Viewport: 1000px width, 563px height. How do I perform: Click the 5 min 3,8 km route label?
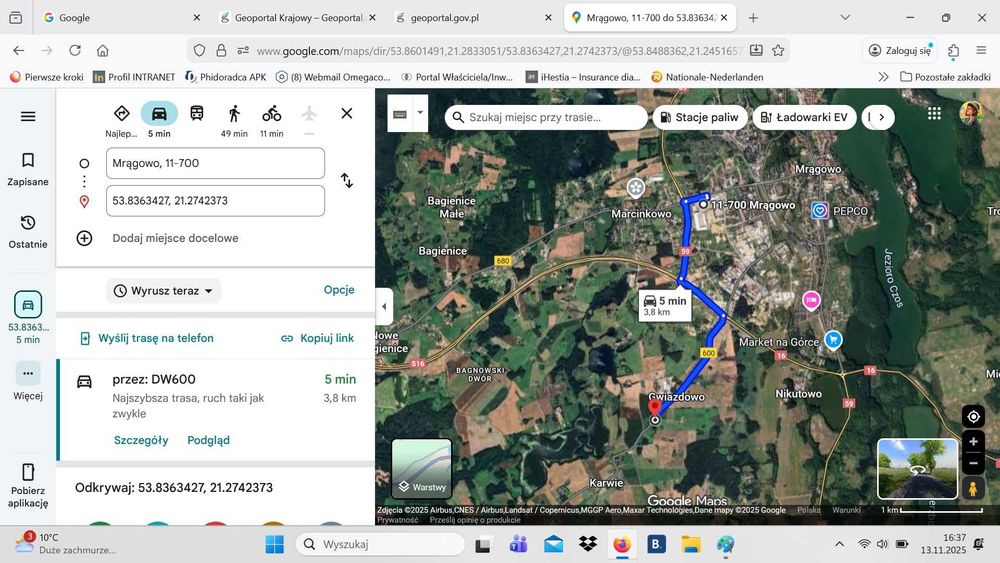pos(665,305)
